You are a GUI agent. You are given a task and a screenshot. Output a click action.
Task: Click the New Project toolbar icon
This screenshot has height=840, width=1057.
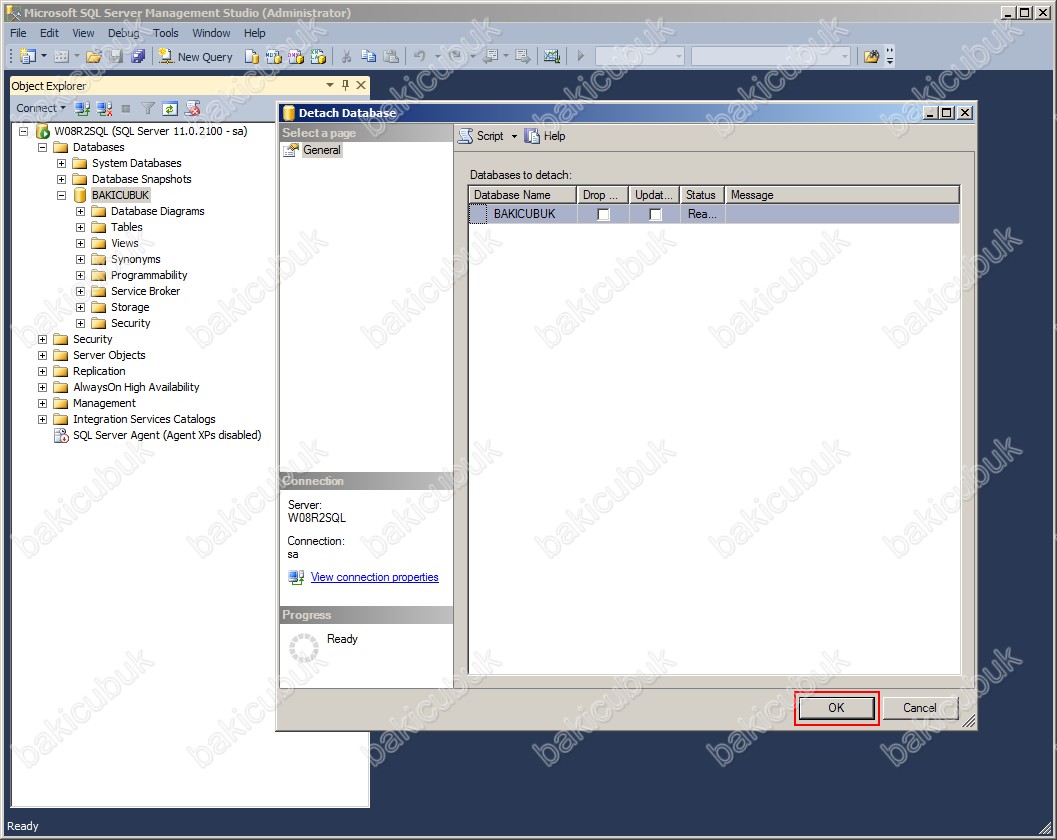28,57
